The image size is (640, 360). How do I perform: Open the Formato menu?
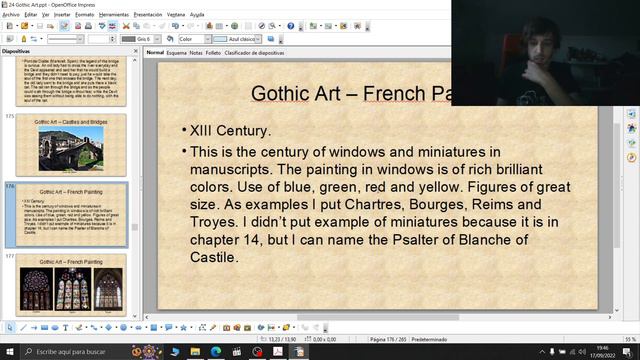(84, 14)
